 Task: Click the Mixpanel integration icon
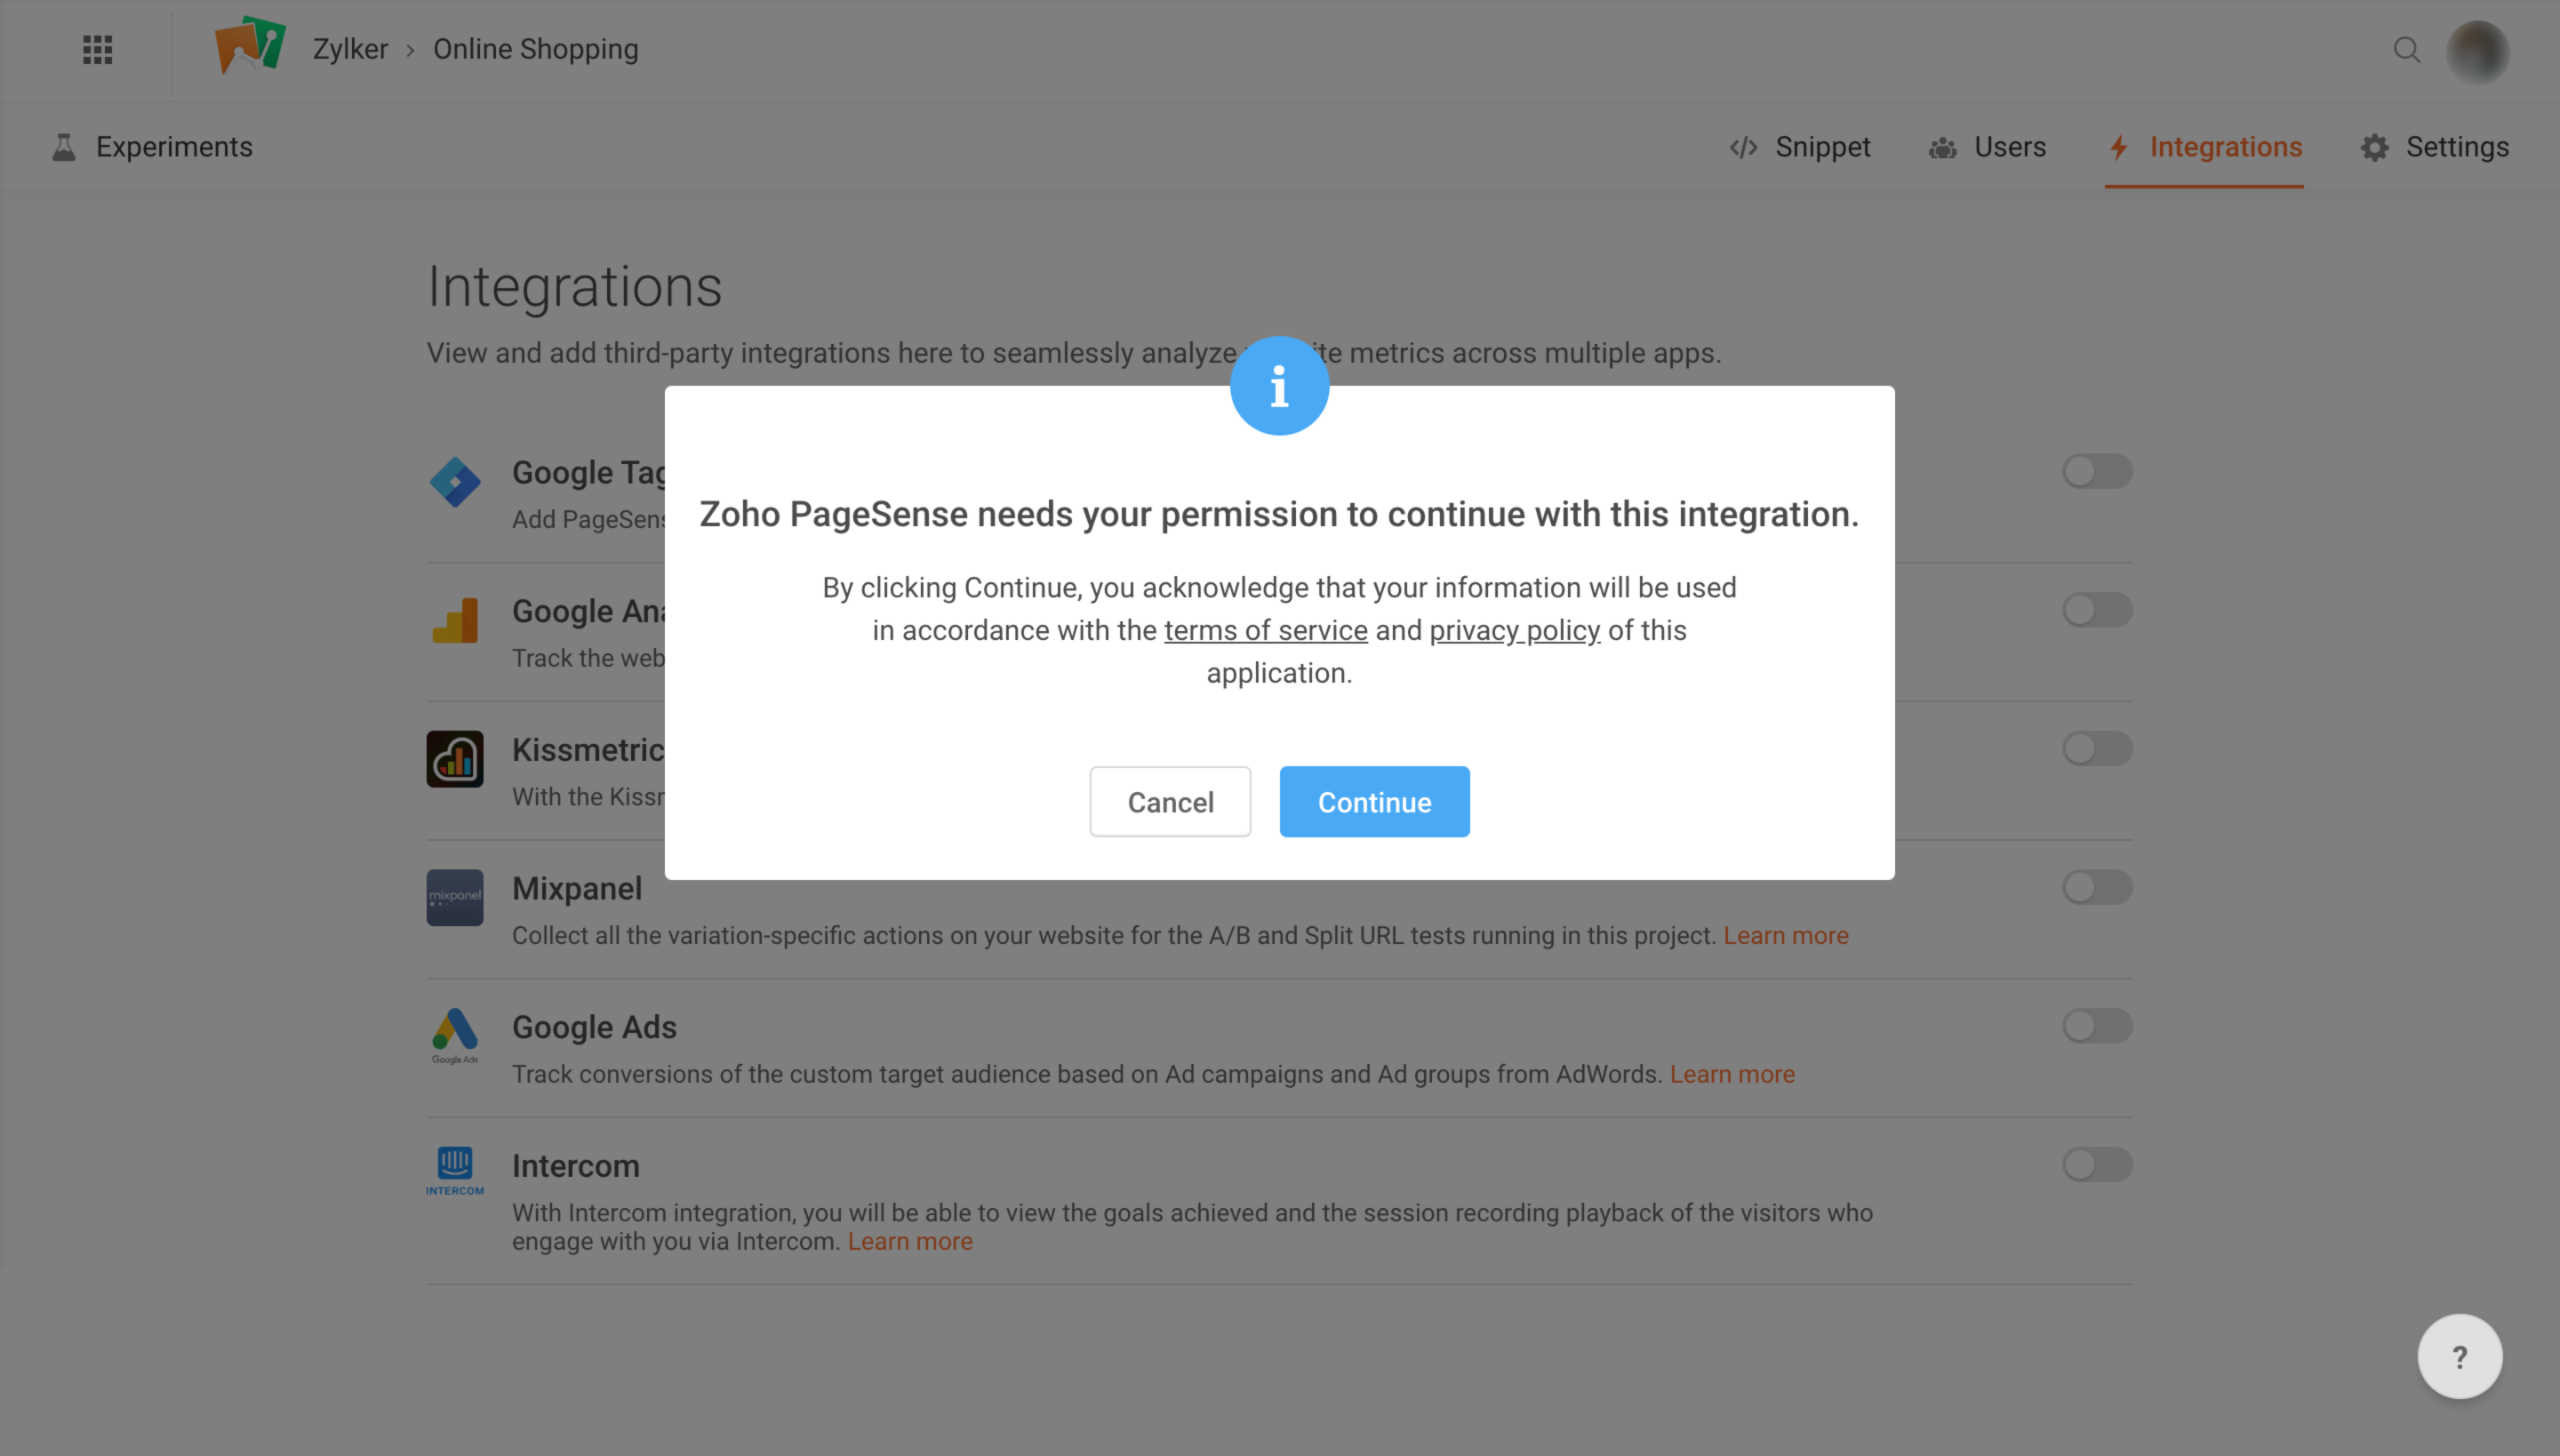pyautogui.click(x=455, y=897)
